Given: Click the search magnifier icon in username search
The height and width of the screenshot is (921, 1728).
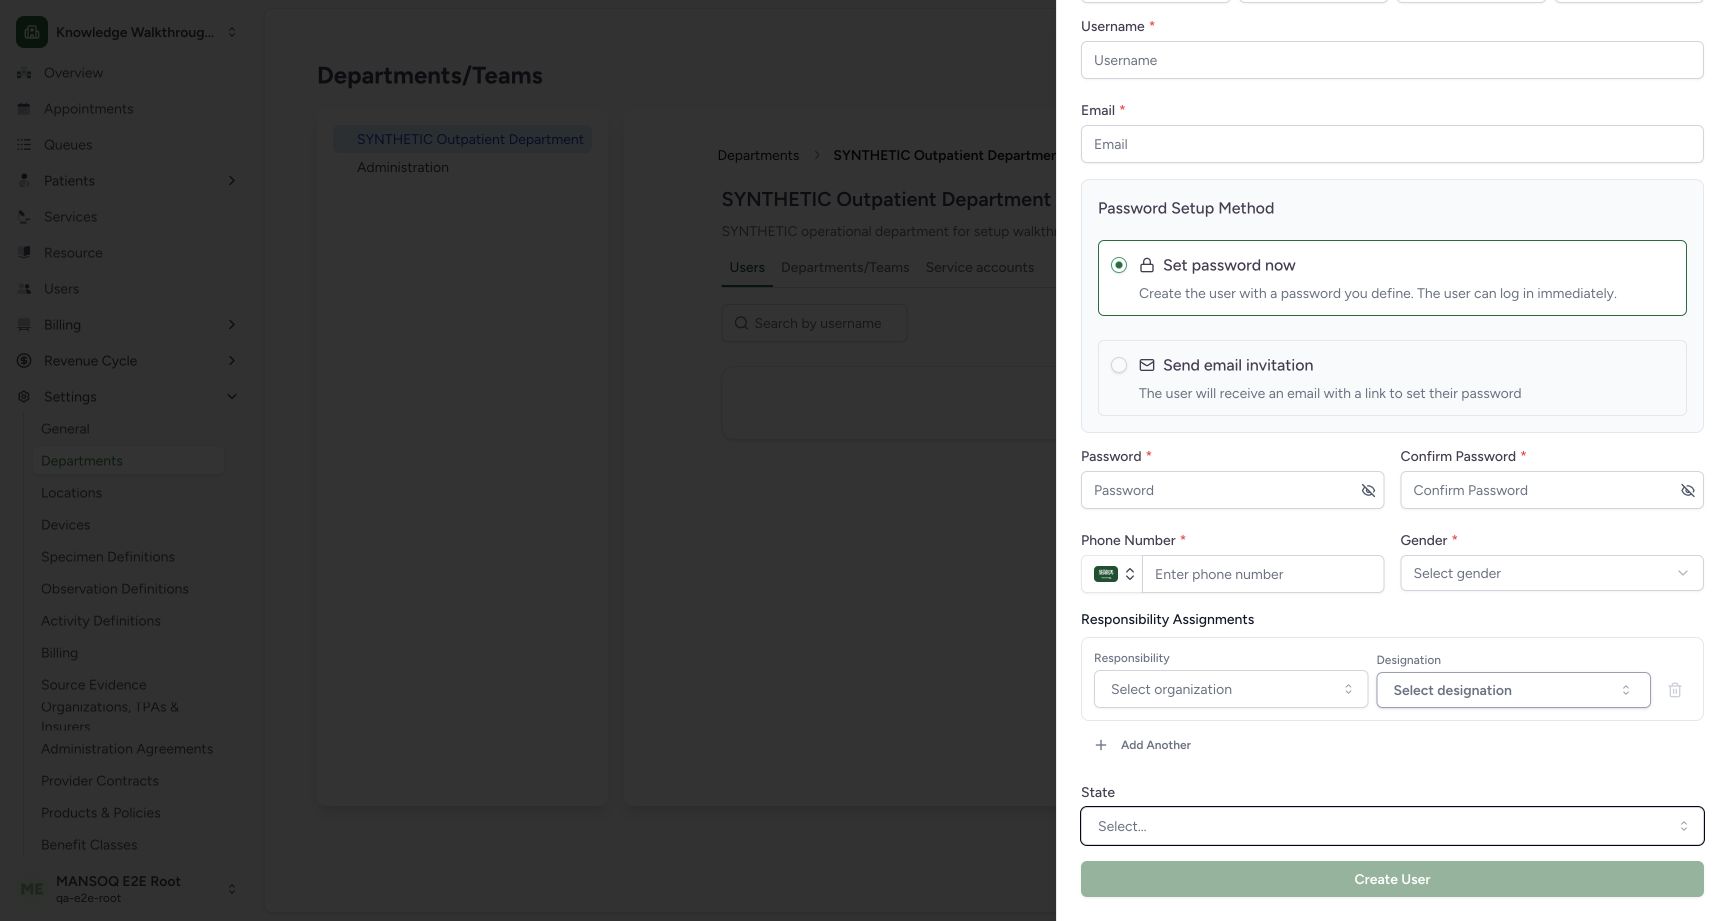Looking at the screenshot, I should pyautogui.click(x=741, y=323).
